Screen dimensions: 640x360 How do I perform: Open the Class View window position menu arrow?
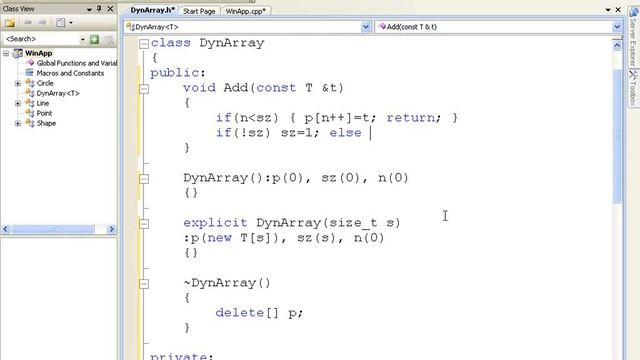click(x=89, y=9)
